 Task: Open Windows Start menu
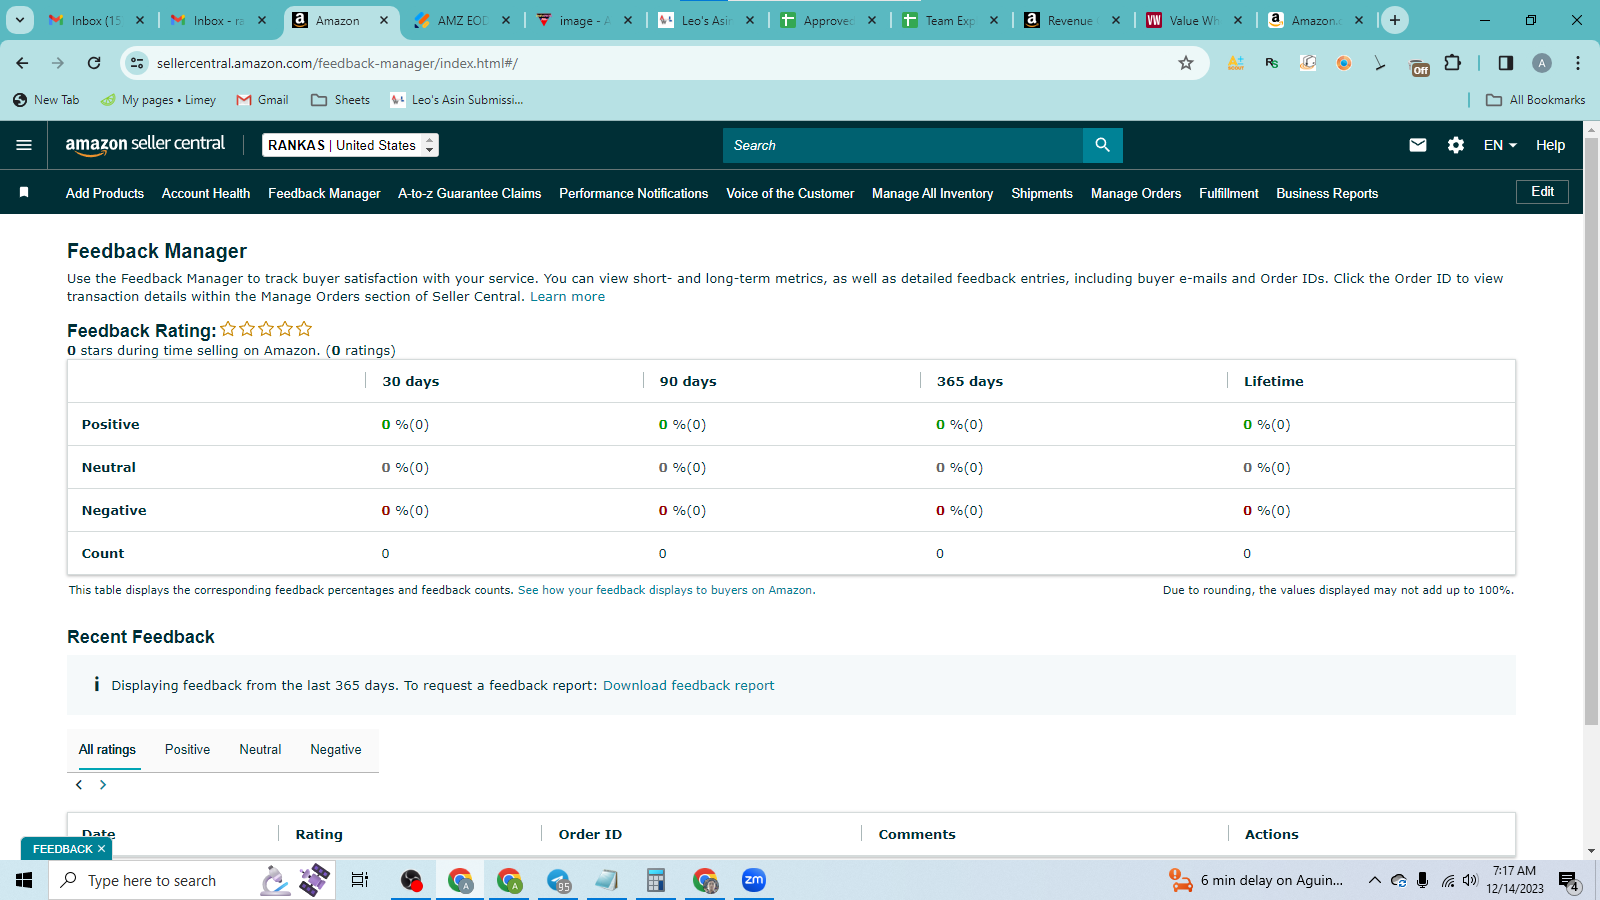coord(24,880)
